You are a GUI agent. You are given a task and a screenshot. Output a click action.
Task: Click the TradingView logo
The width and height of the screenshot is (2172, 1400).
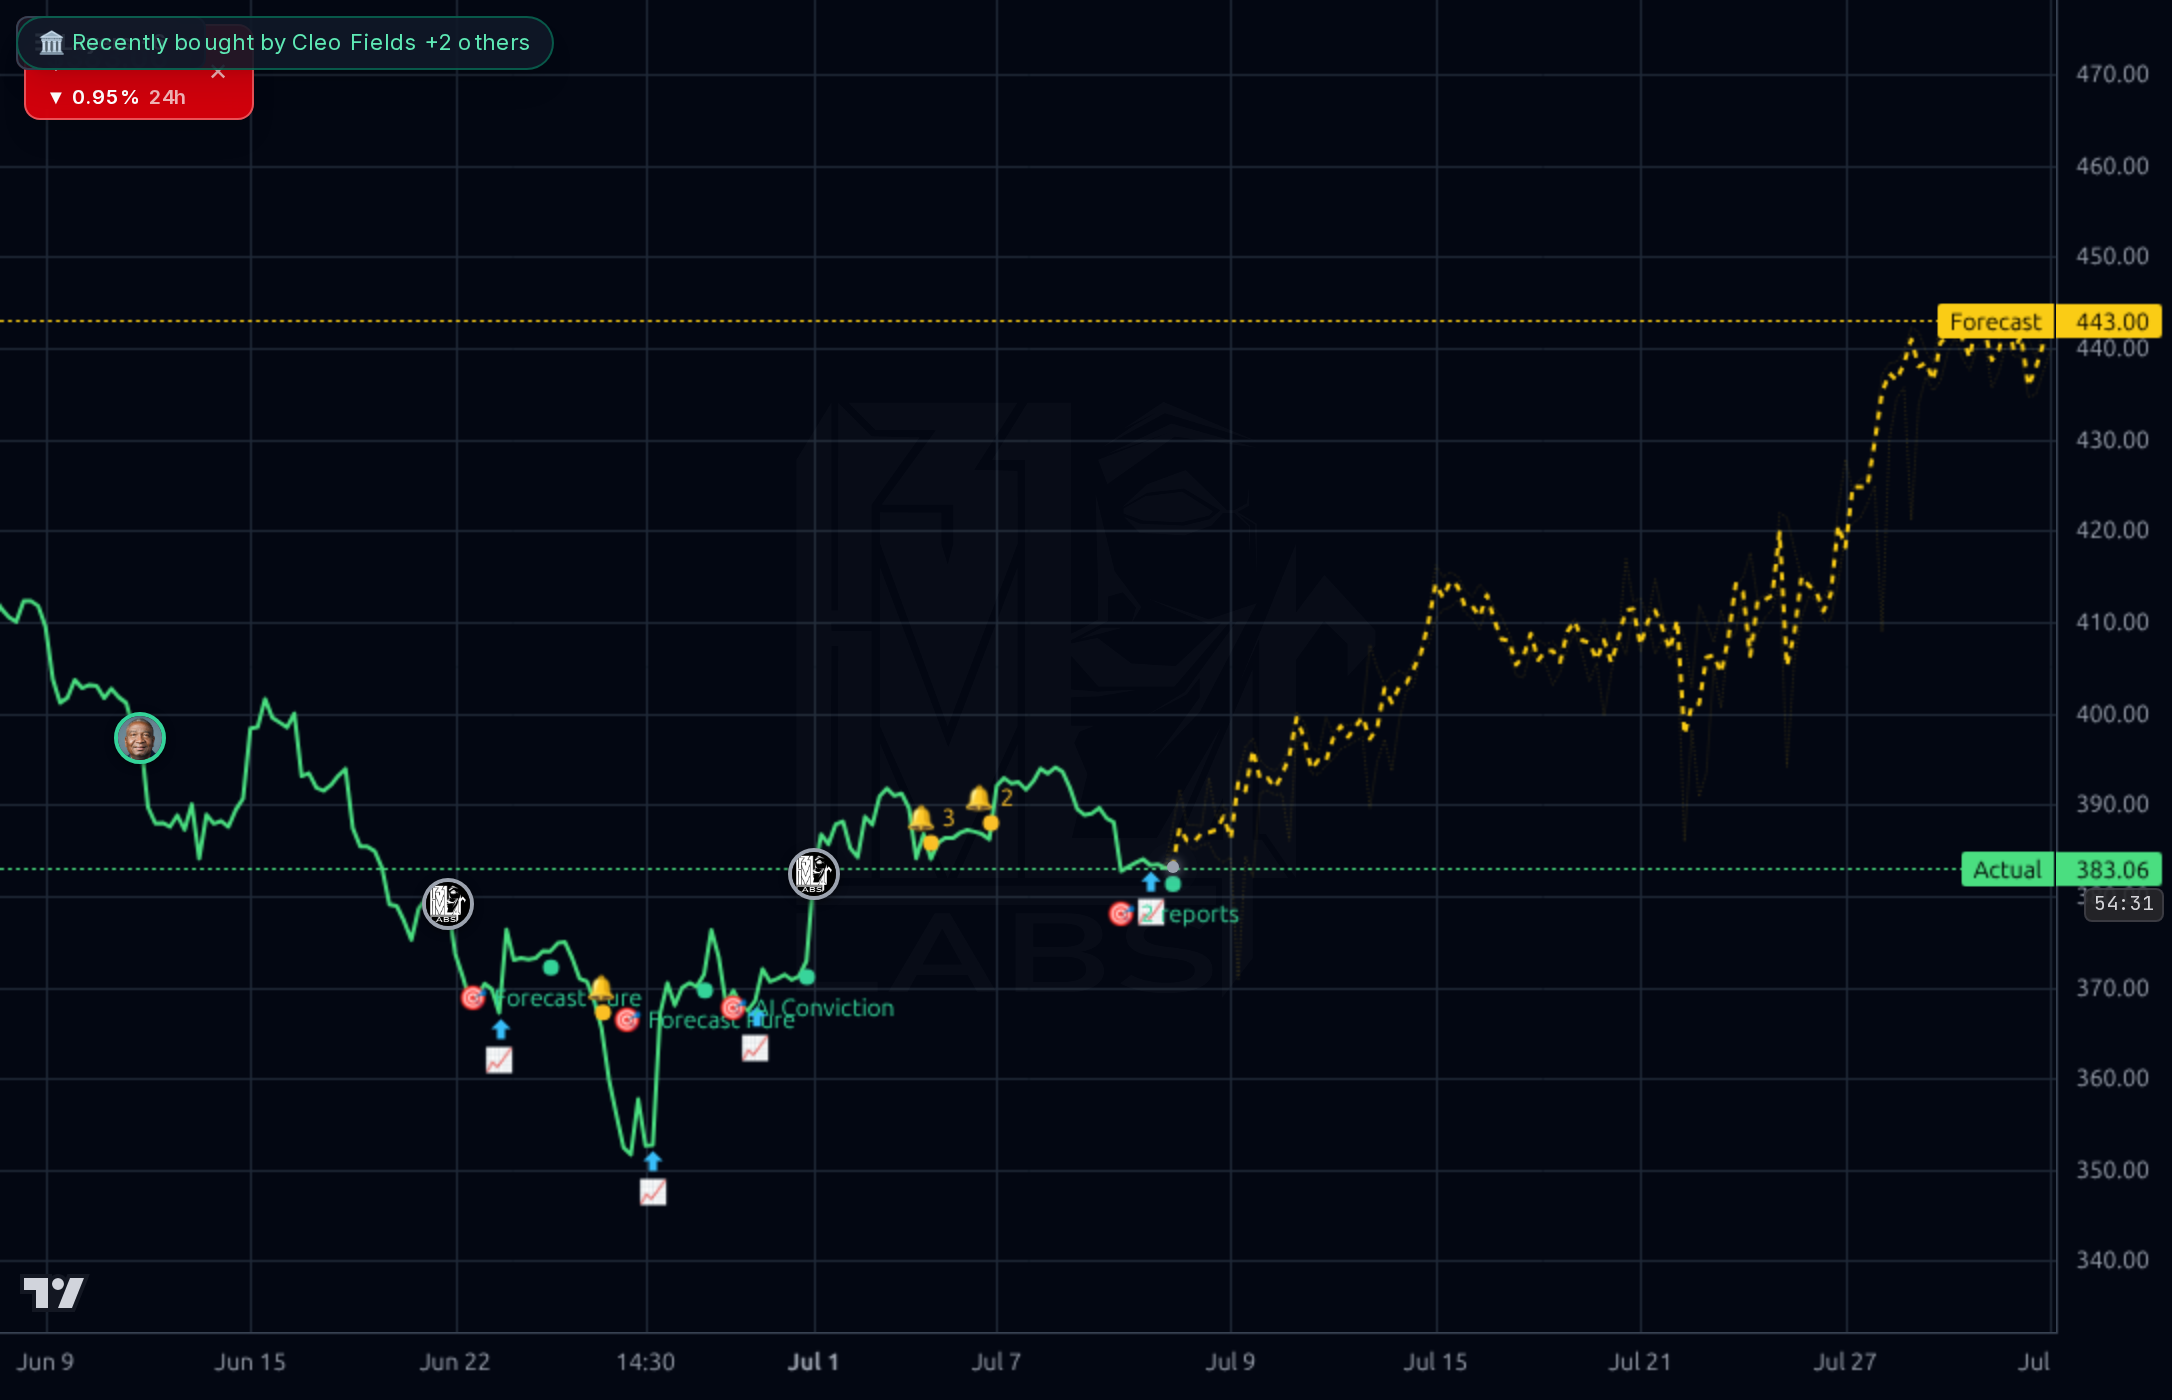tap(54, 1292)
